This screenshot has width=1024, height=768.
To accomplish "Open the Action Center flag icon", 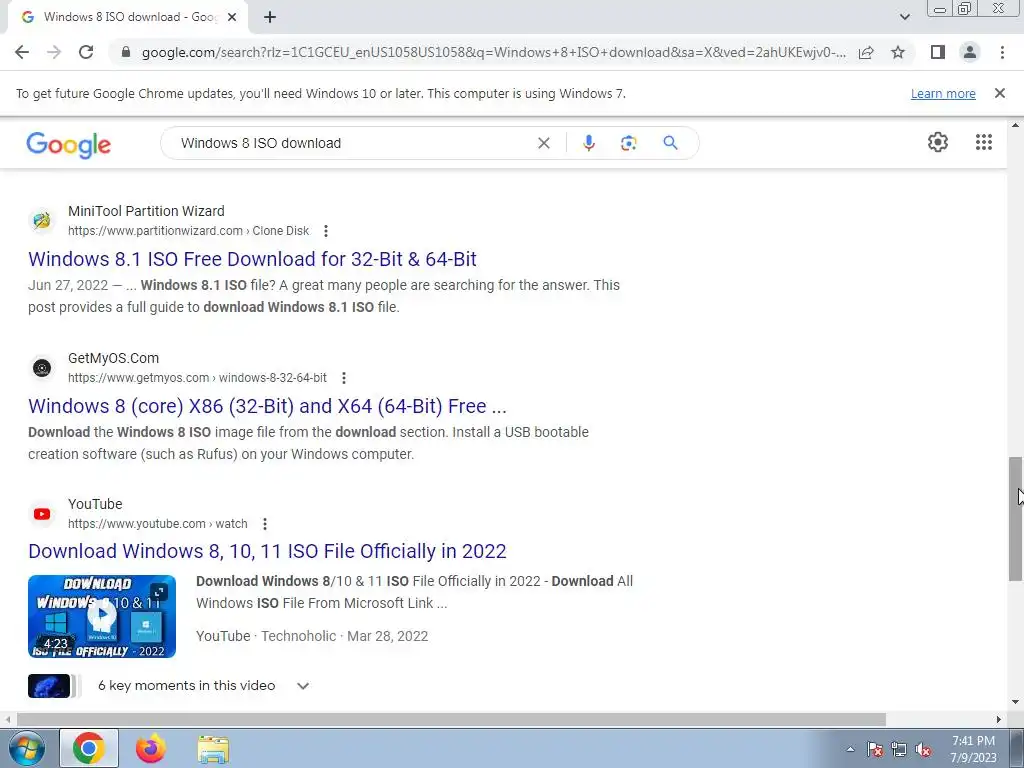I will [x=874, y=749].
